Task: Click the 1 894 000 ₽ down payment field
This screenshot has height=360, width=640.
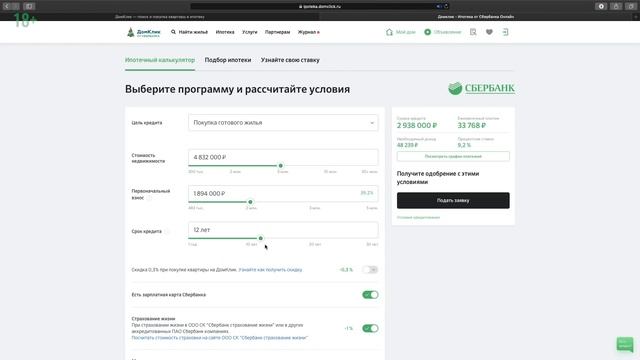Action: [283, 193]
